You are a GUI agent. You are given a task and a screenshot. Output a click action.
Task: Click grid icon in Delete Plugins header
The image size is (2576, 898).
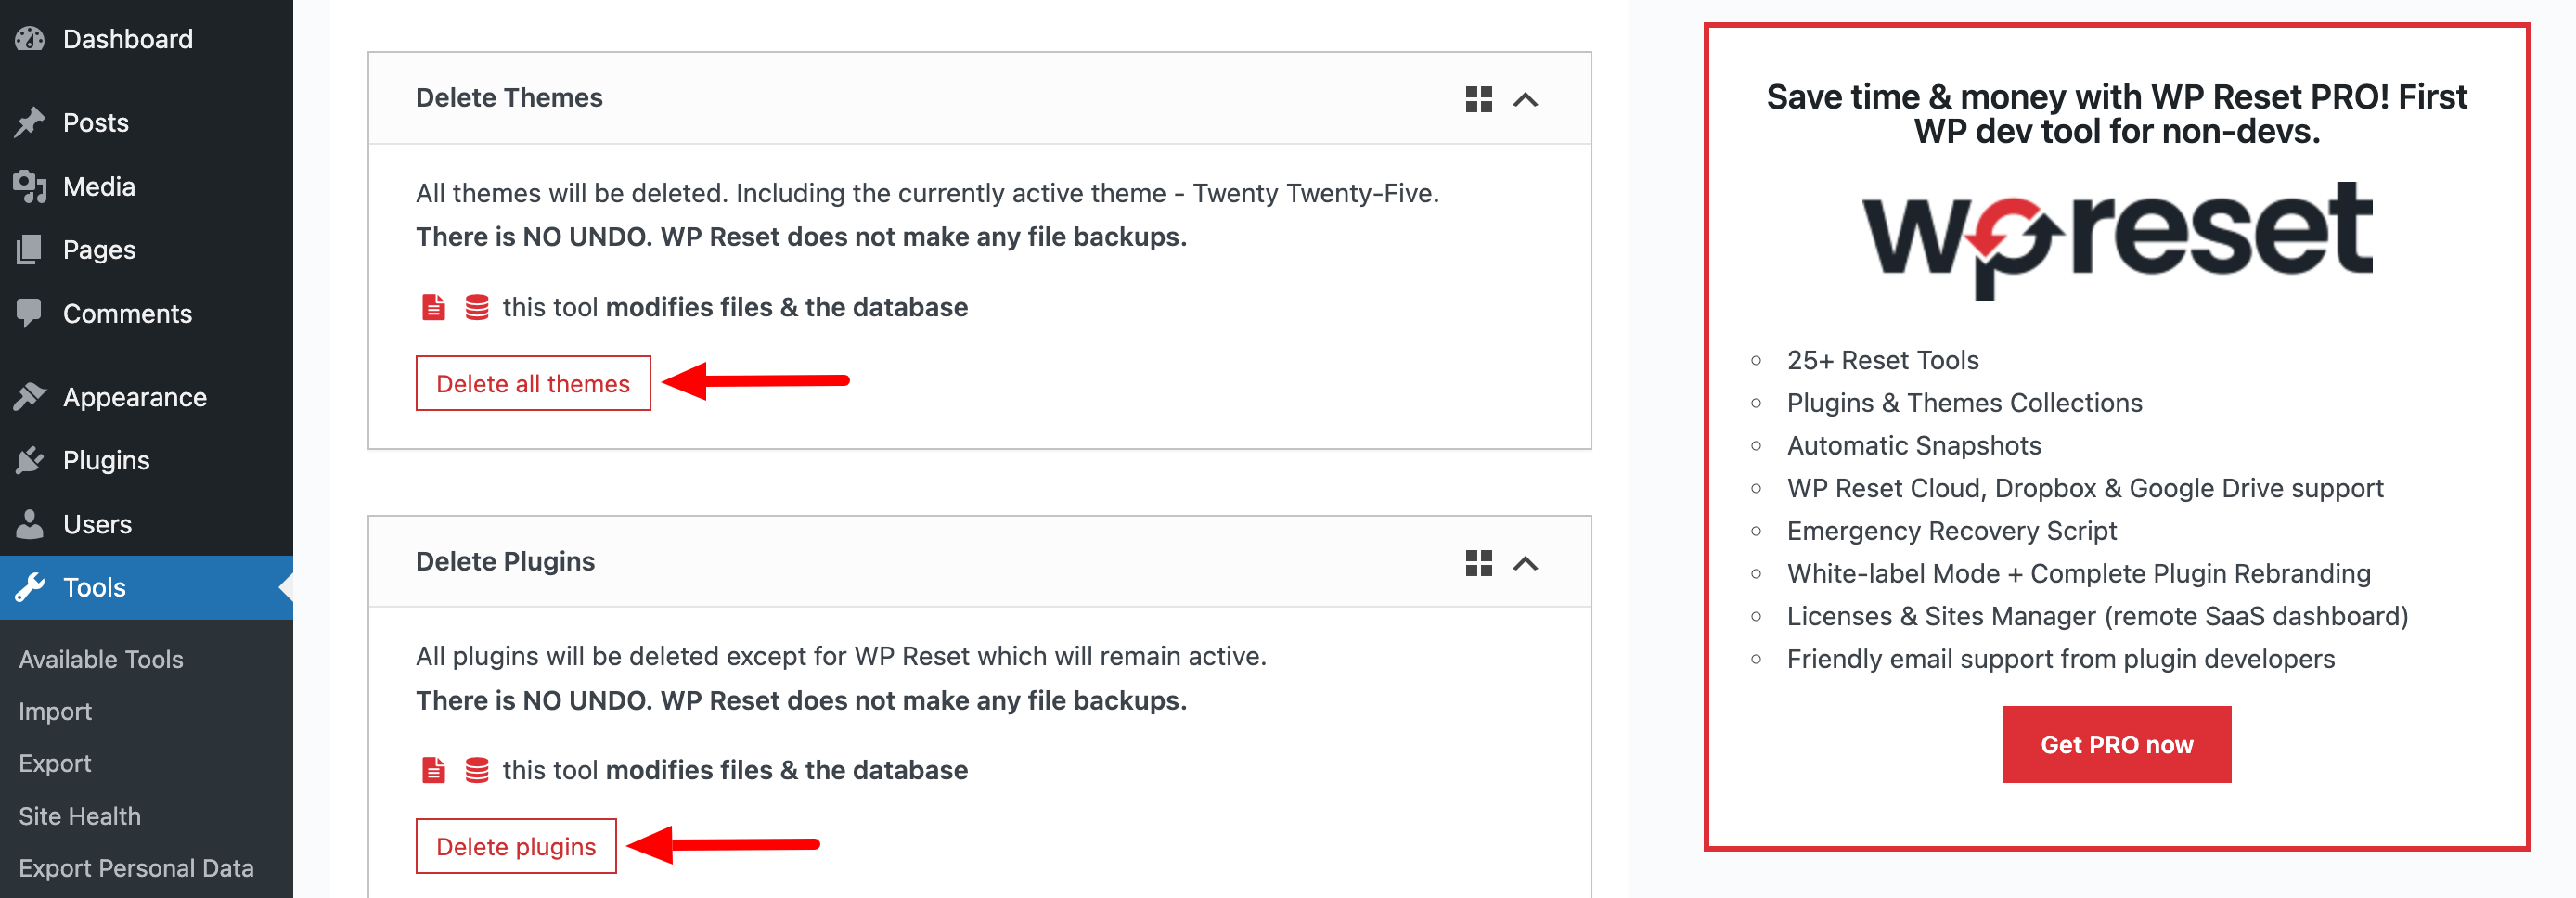click(1478, 563)
